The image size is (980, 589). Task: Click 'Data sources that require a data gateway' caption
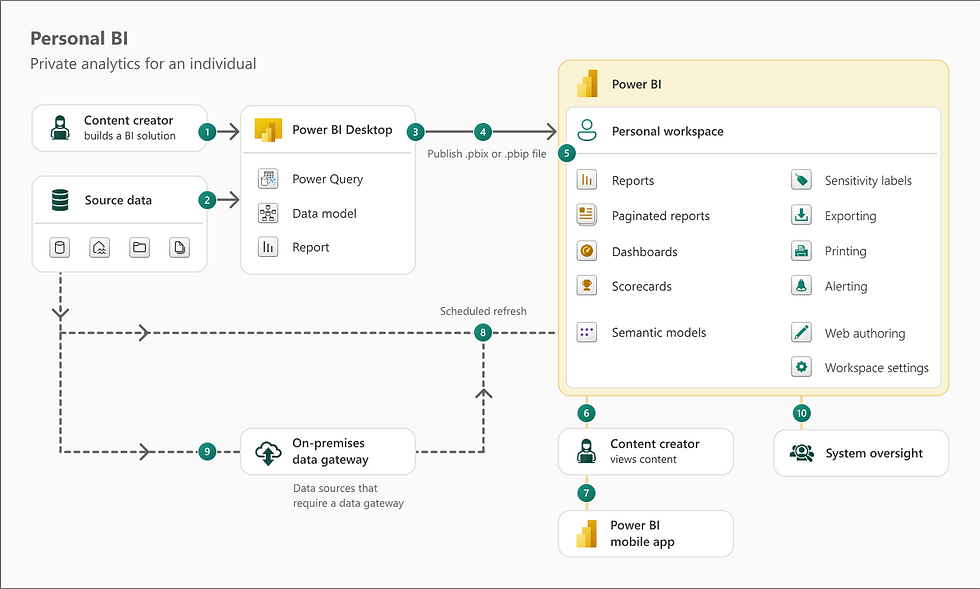(349, 496)
